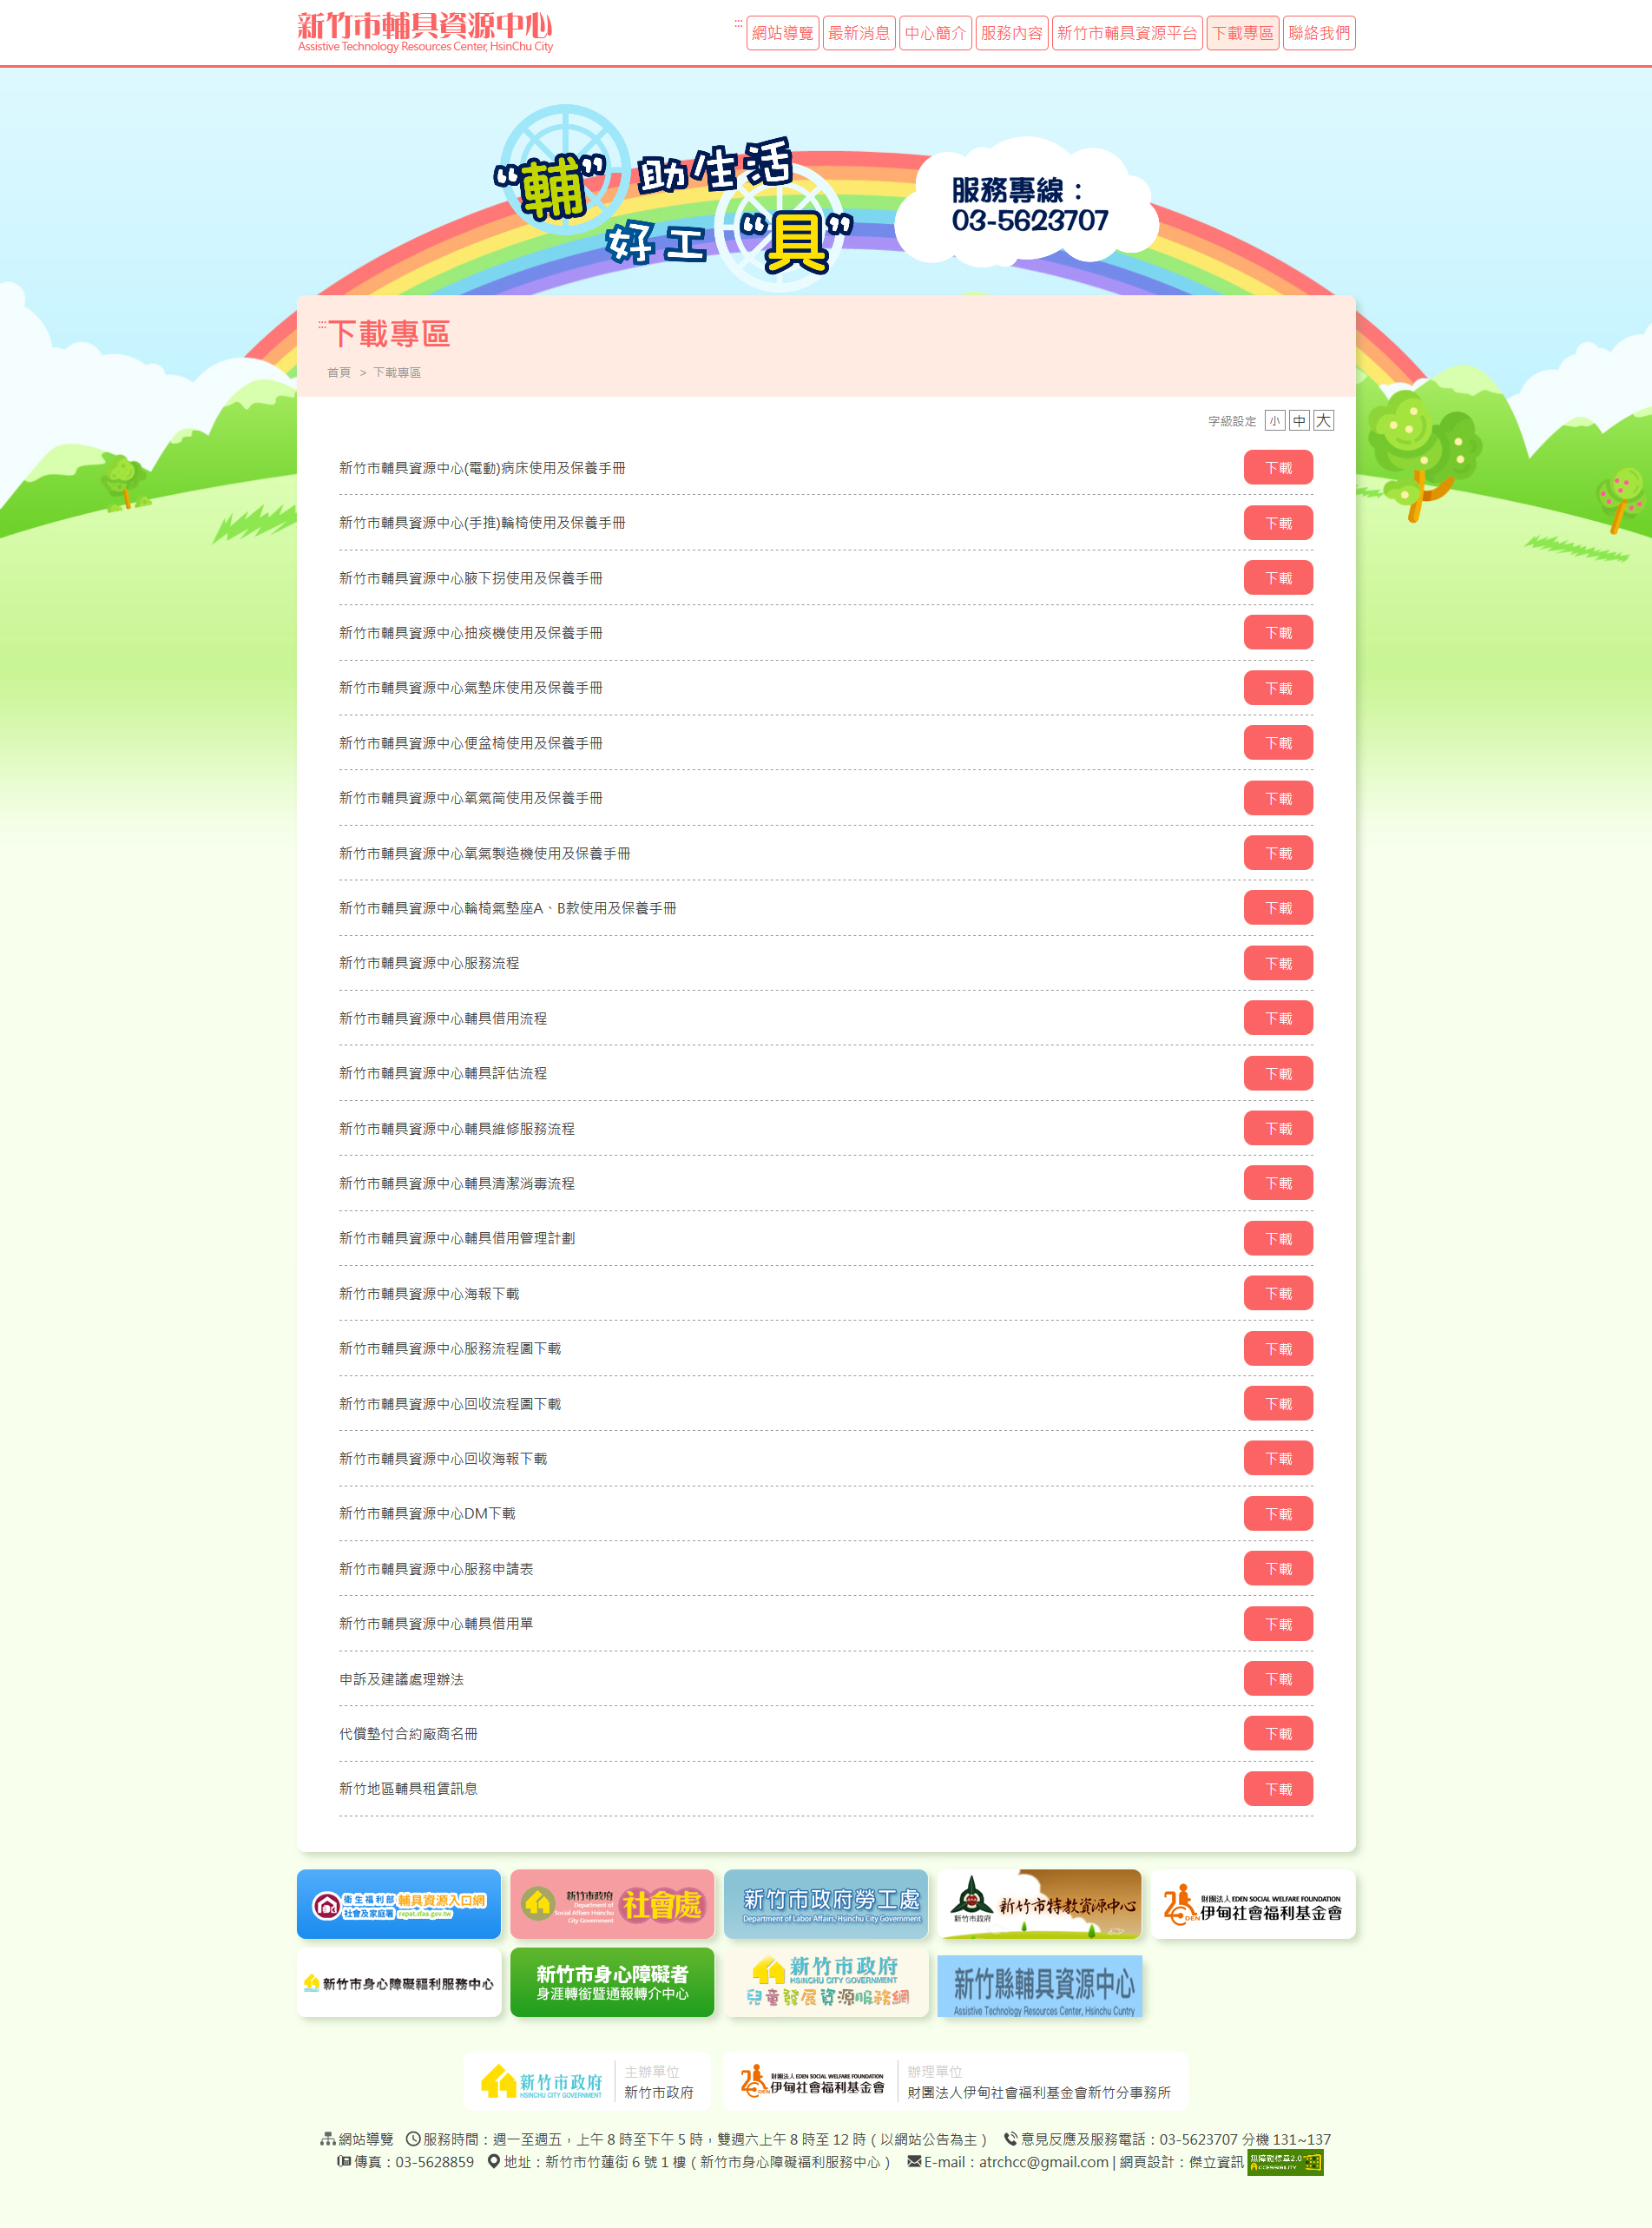The image size is (1652, 2228).
Task: Open the 中心簡介 menu
Action: coord(936,33)
